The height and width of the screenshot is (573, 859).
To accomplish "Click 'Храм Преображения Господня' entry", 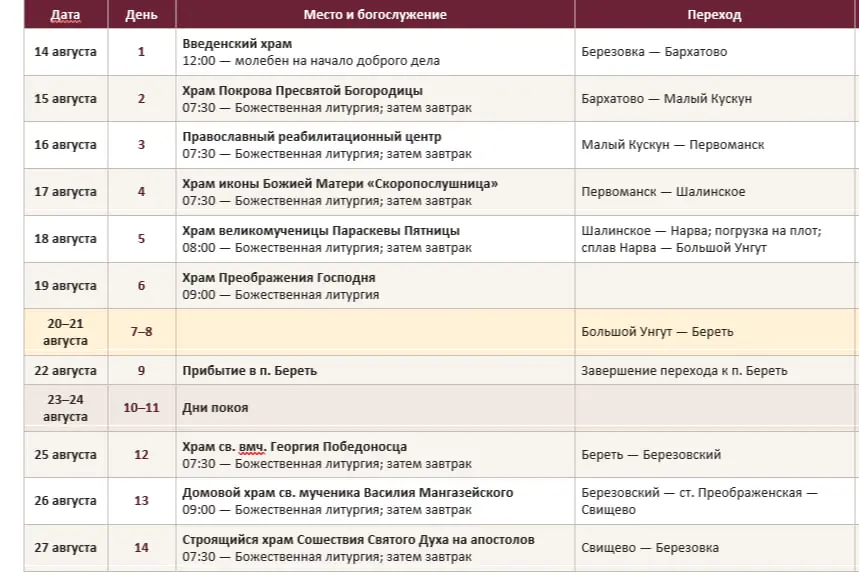I will point(279,278).
